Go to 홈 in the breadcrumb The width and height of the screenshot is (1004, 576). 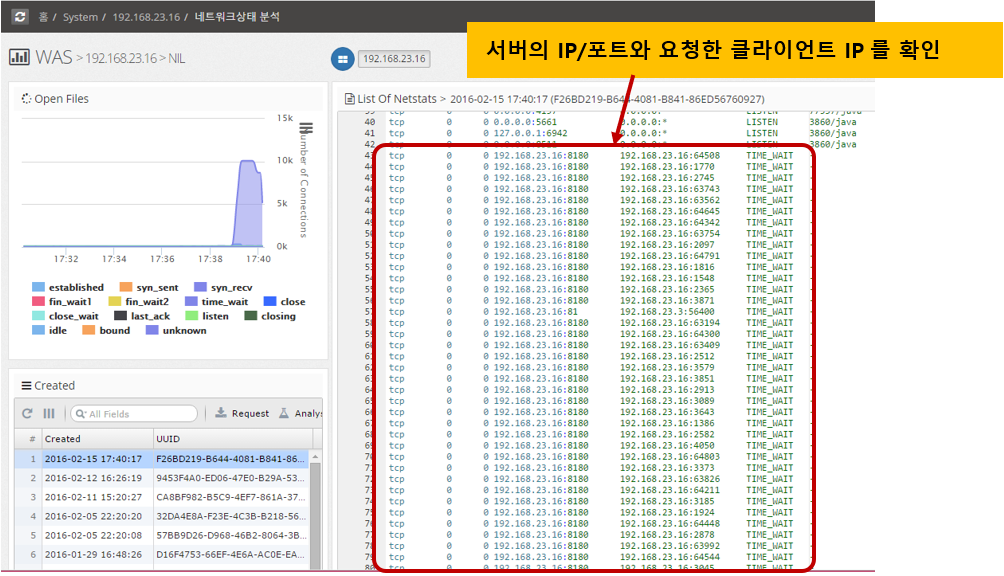coord(43,18)
